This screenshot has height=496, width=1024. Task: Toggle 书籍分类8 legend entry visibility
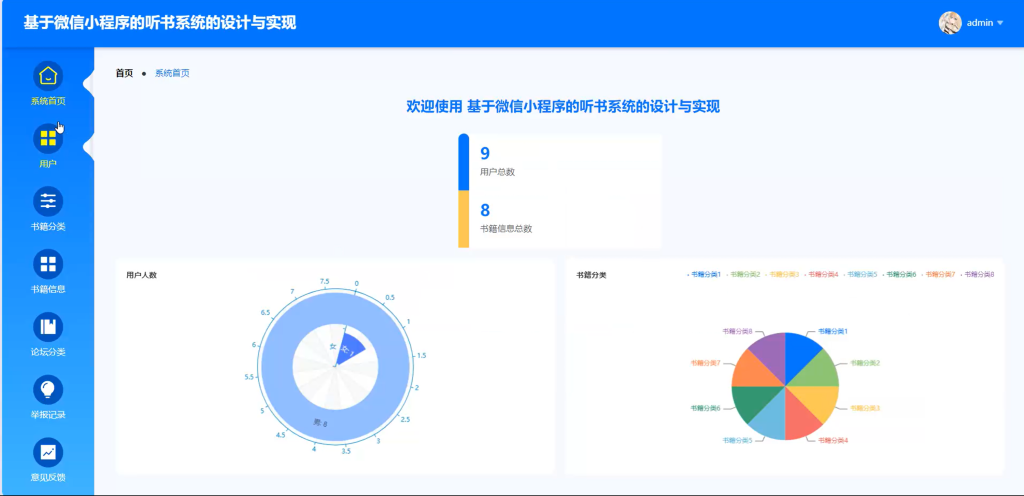pyautogui.click(x=977, y=275)
